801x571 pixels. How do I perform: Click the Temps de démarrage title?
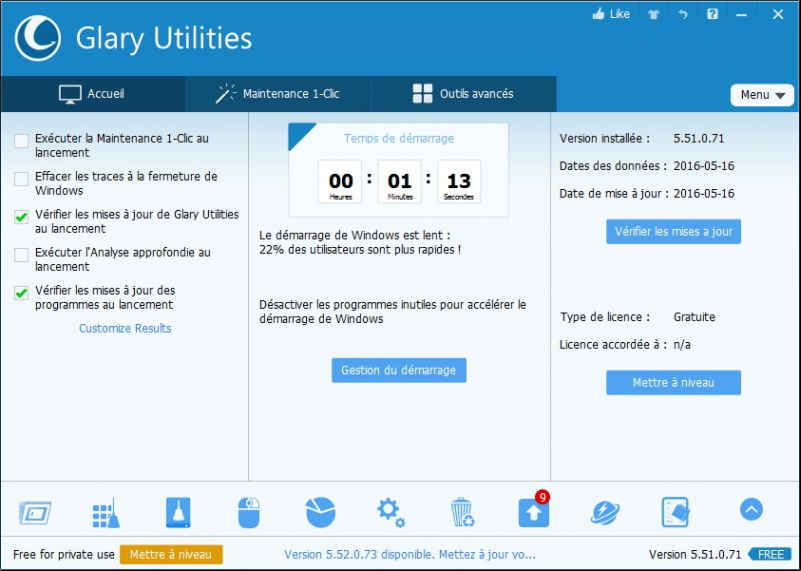[398, 138]
